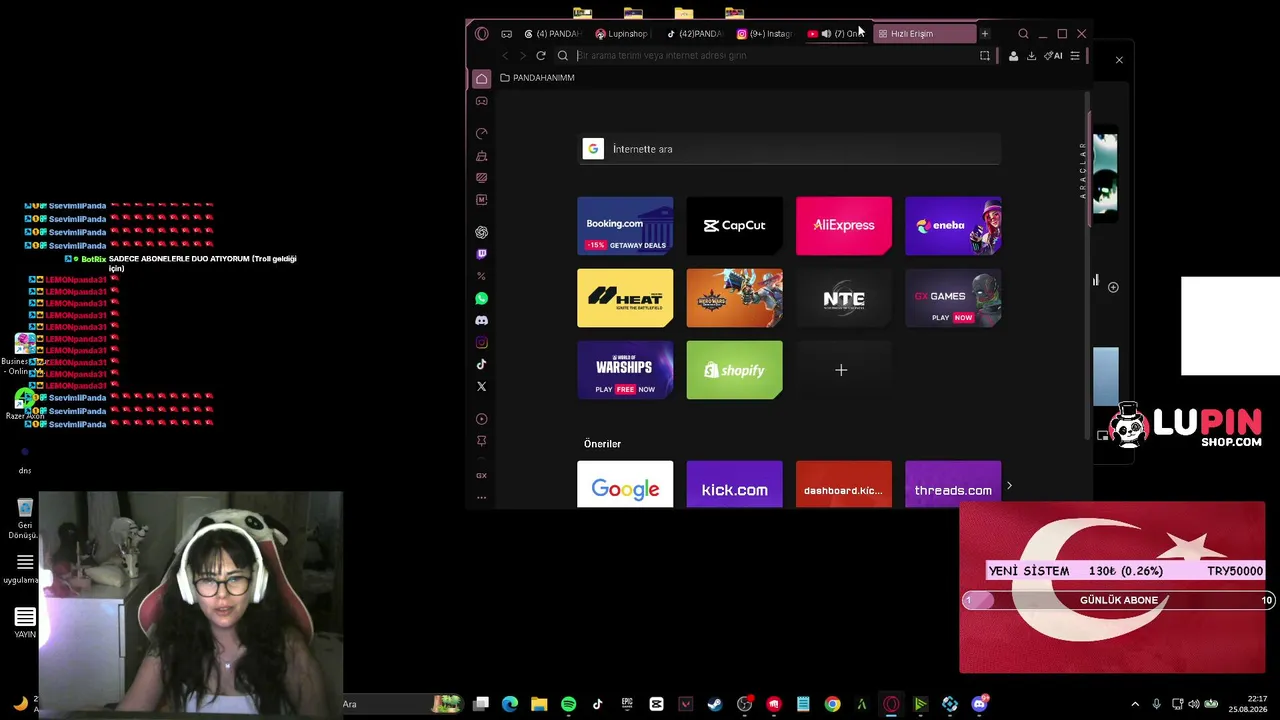Open the PANDAHANIMM bookmarks folder
1280x720 pixels.
click(x=537, y=78)
